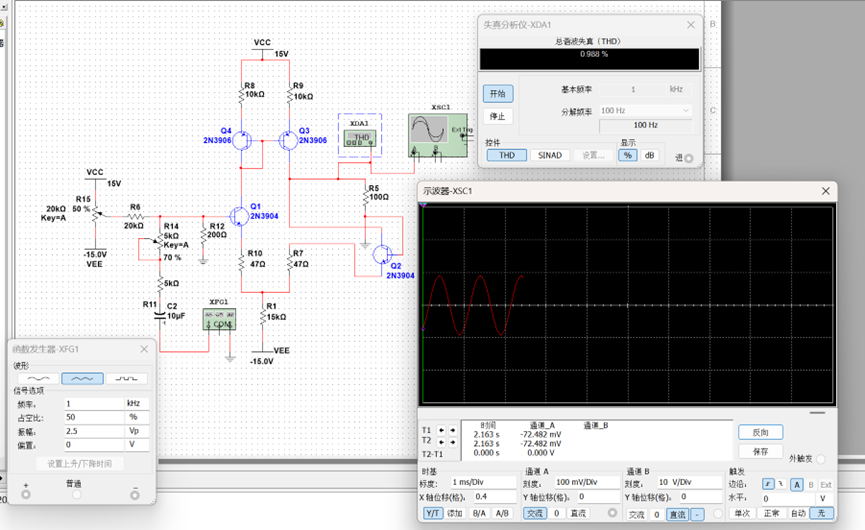Set timebase mode to B/A
The width and height of the screenshot is (865, 530).
click(x=479, y=513)
